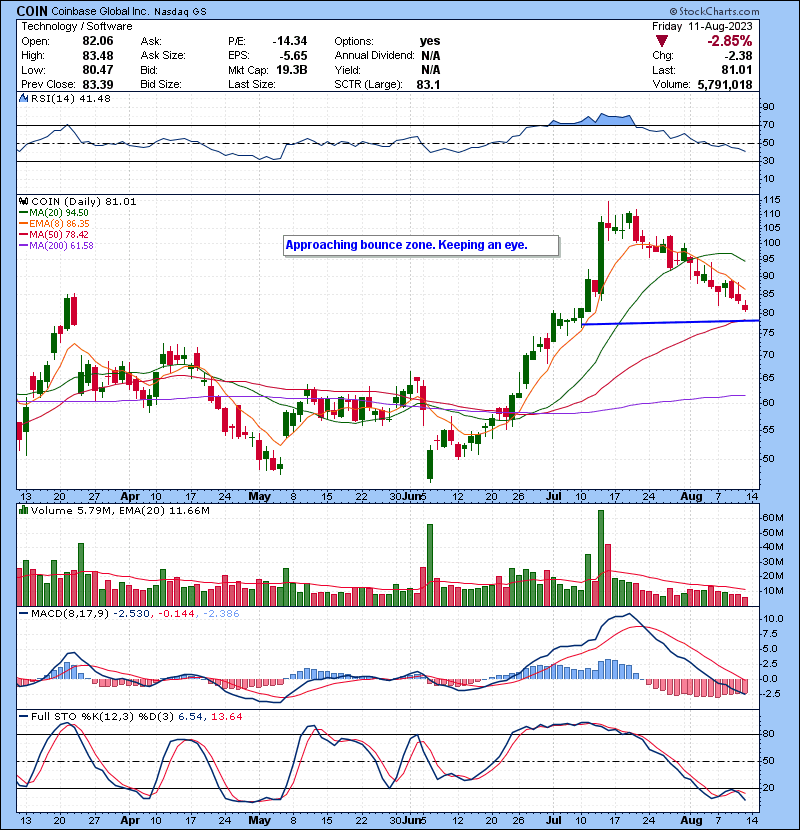Select the Prev Close value 83.39
800x830 pixels.
[97, 84]
